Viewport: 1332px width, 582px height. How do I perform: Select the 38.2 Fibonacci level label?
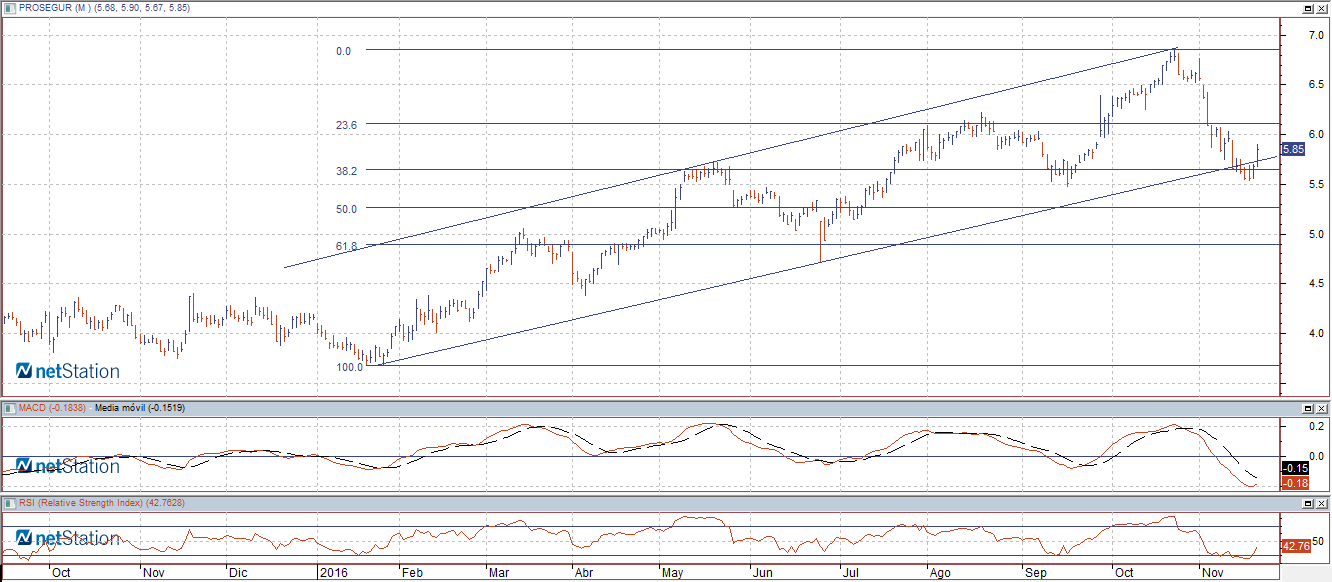pyautogui.click(x=347, y=171)
